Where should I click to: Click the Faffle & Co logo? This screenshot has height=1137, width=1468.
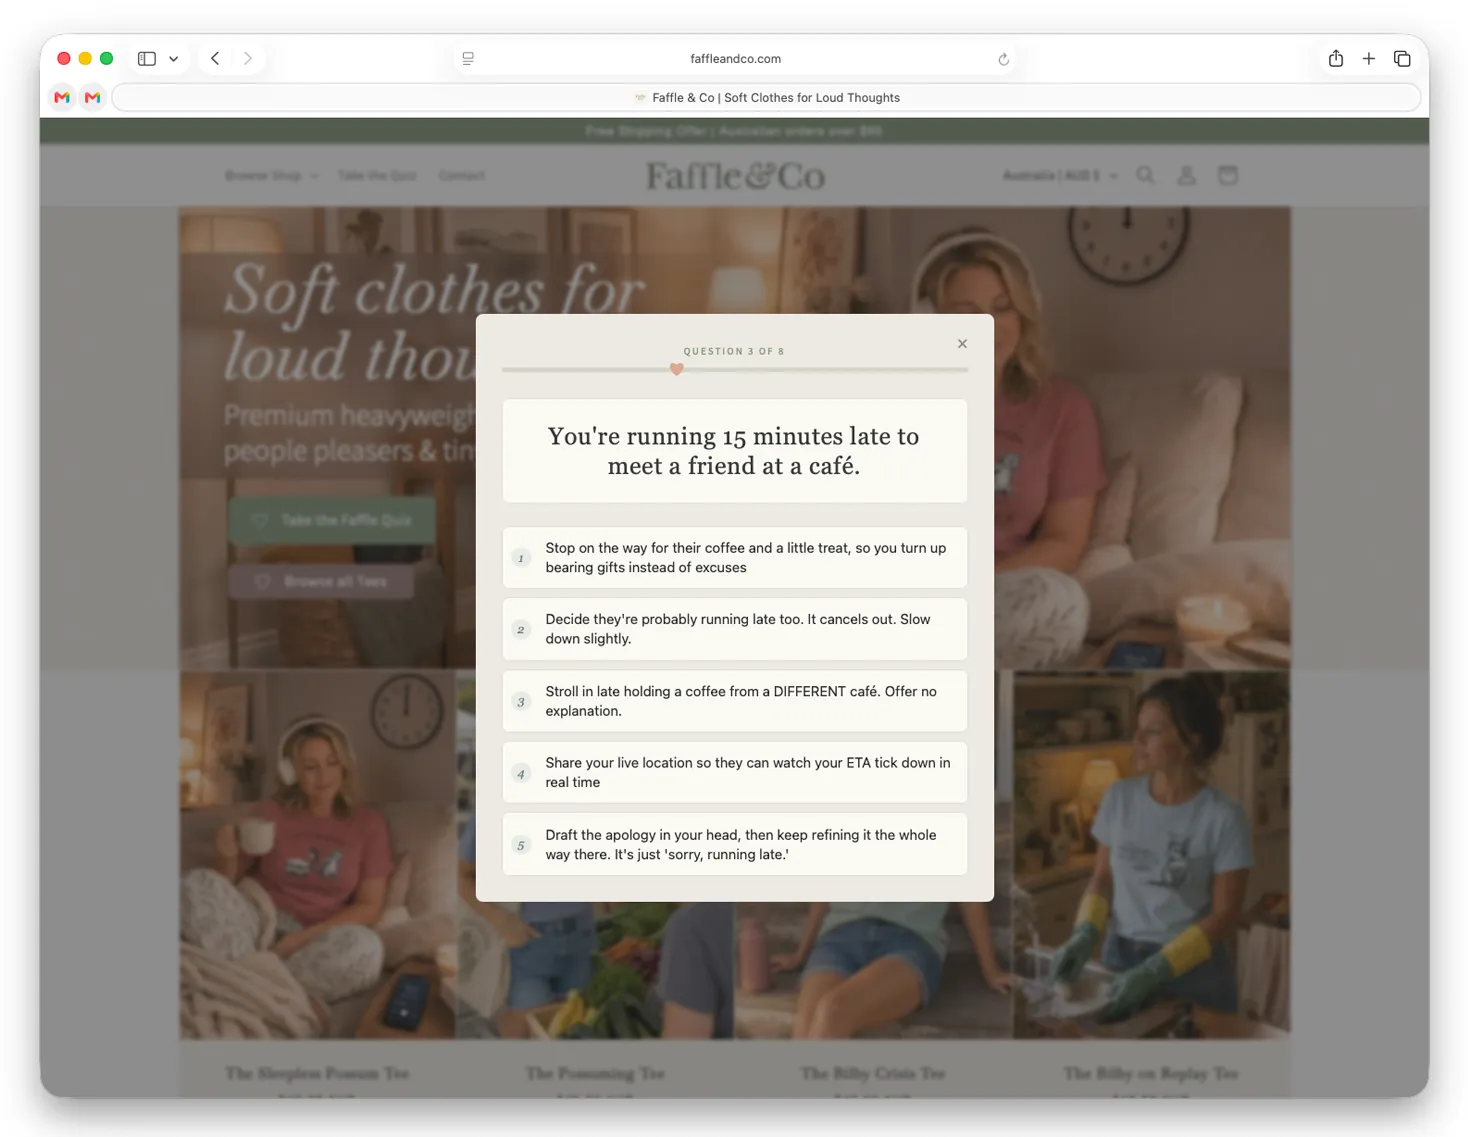click(x=735, y=176)
